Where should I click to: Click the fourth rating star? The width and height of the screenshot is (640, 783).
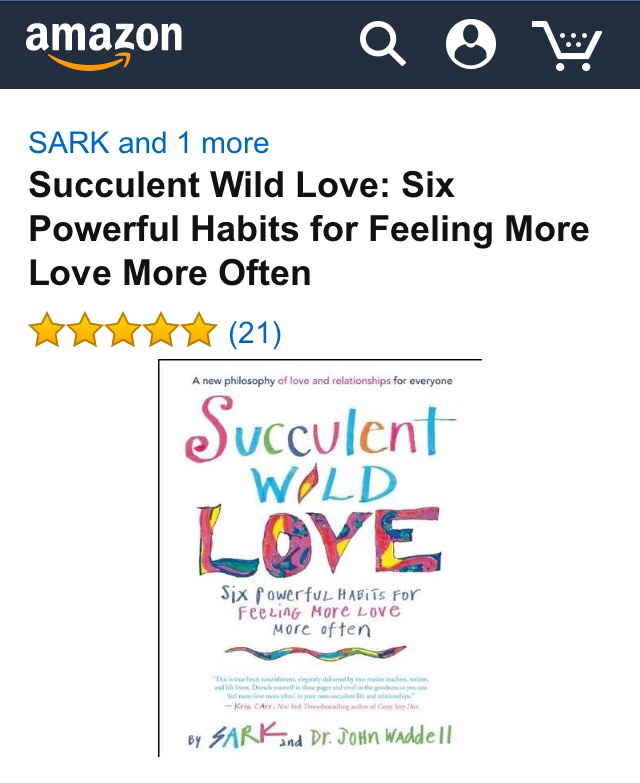coord(161,330)
